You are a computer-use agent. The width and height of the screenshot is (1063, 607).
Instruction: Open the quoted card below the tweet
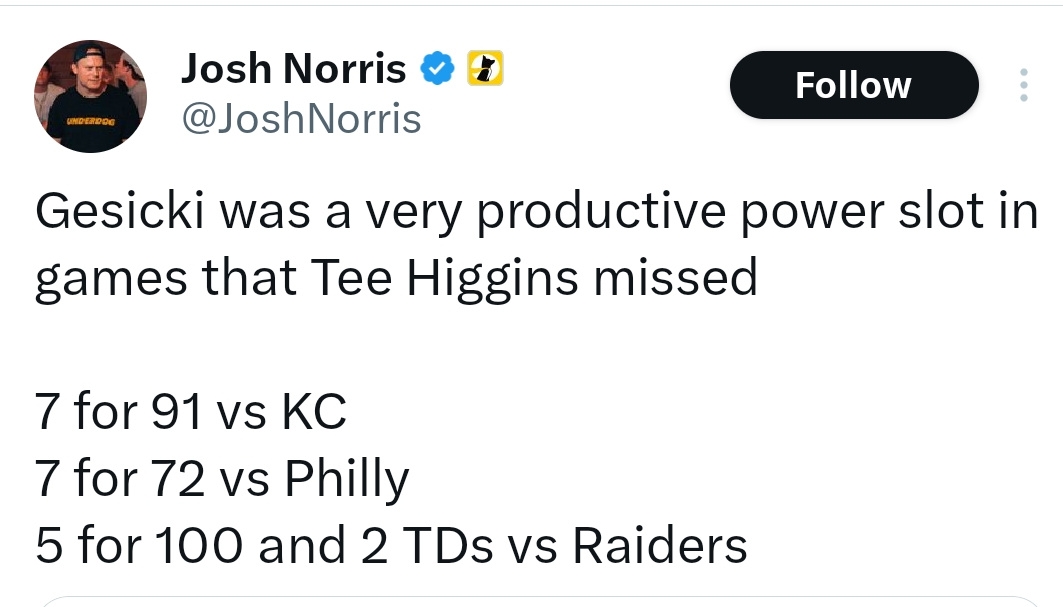click(540, 602)
